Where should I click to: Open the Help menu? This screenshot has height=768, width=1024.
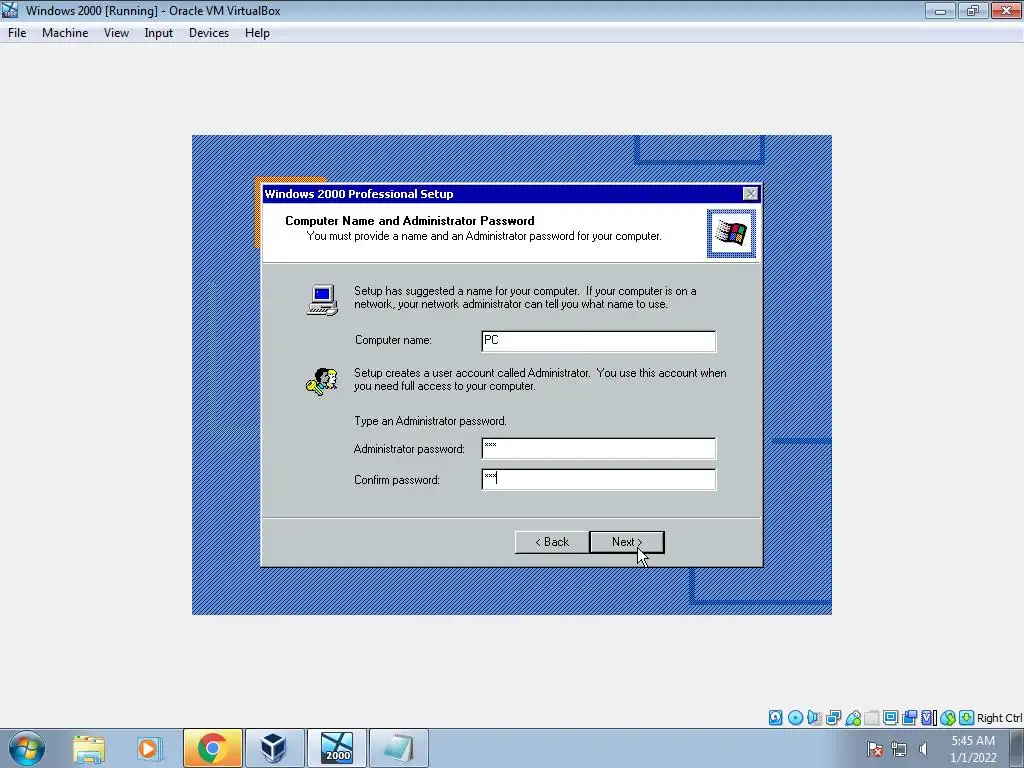click(257, 33)
